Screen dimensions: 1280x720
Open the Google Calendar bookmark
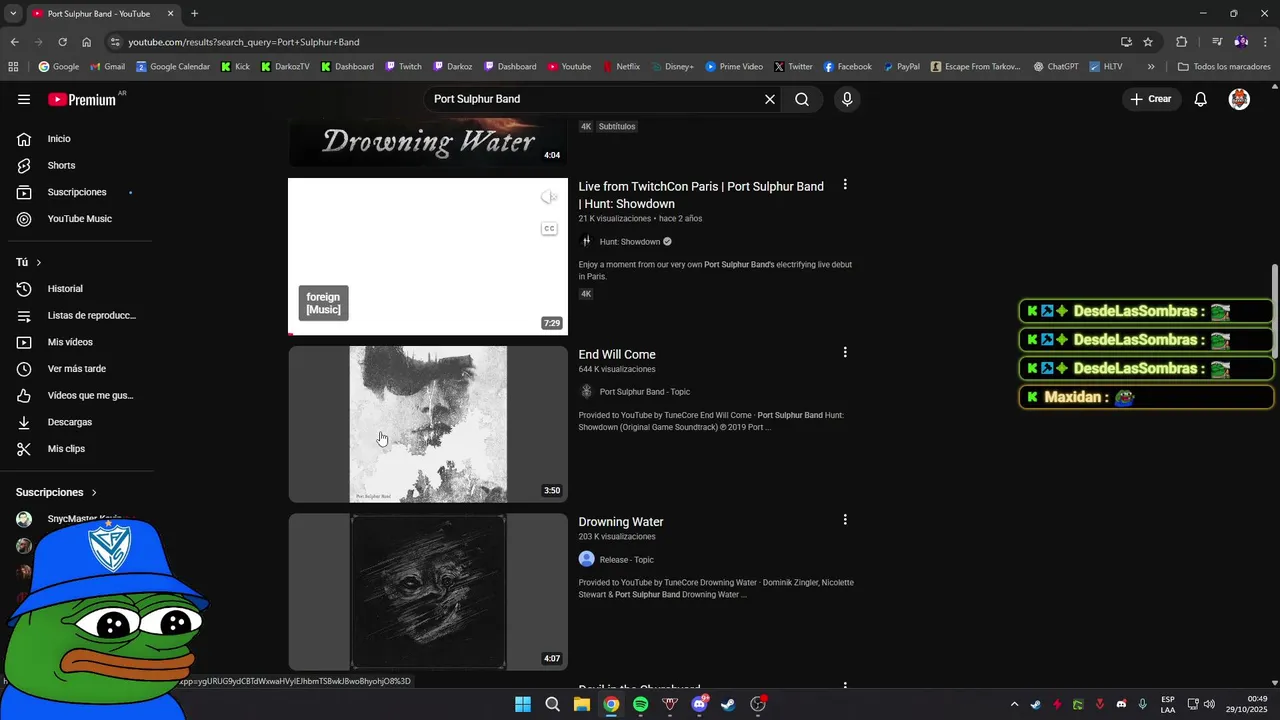pos(173,67)
